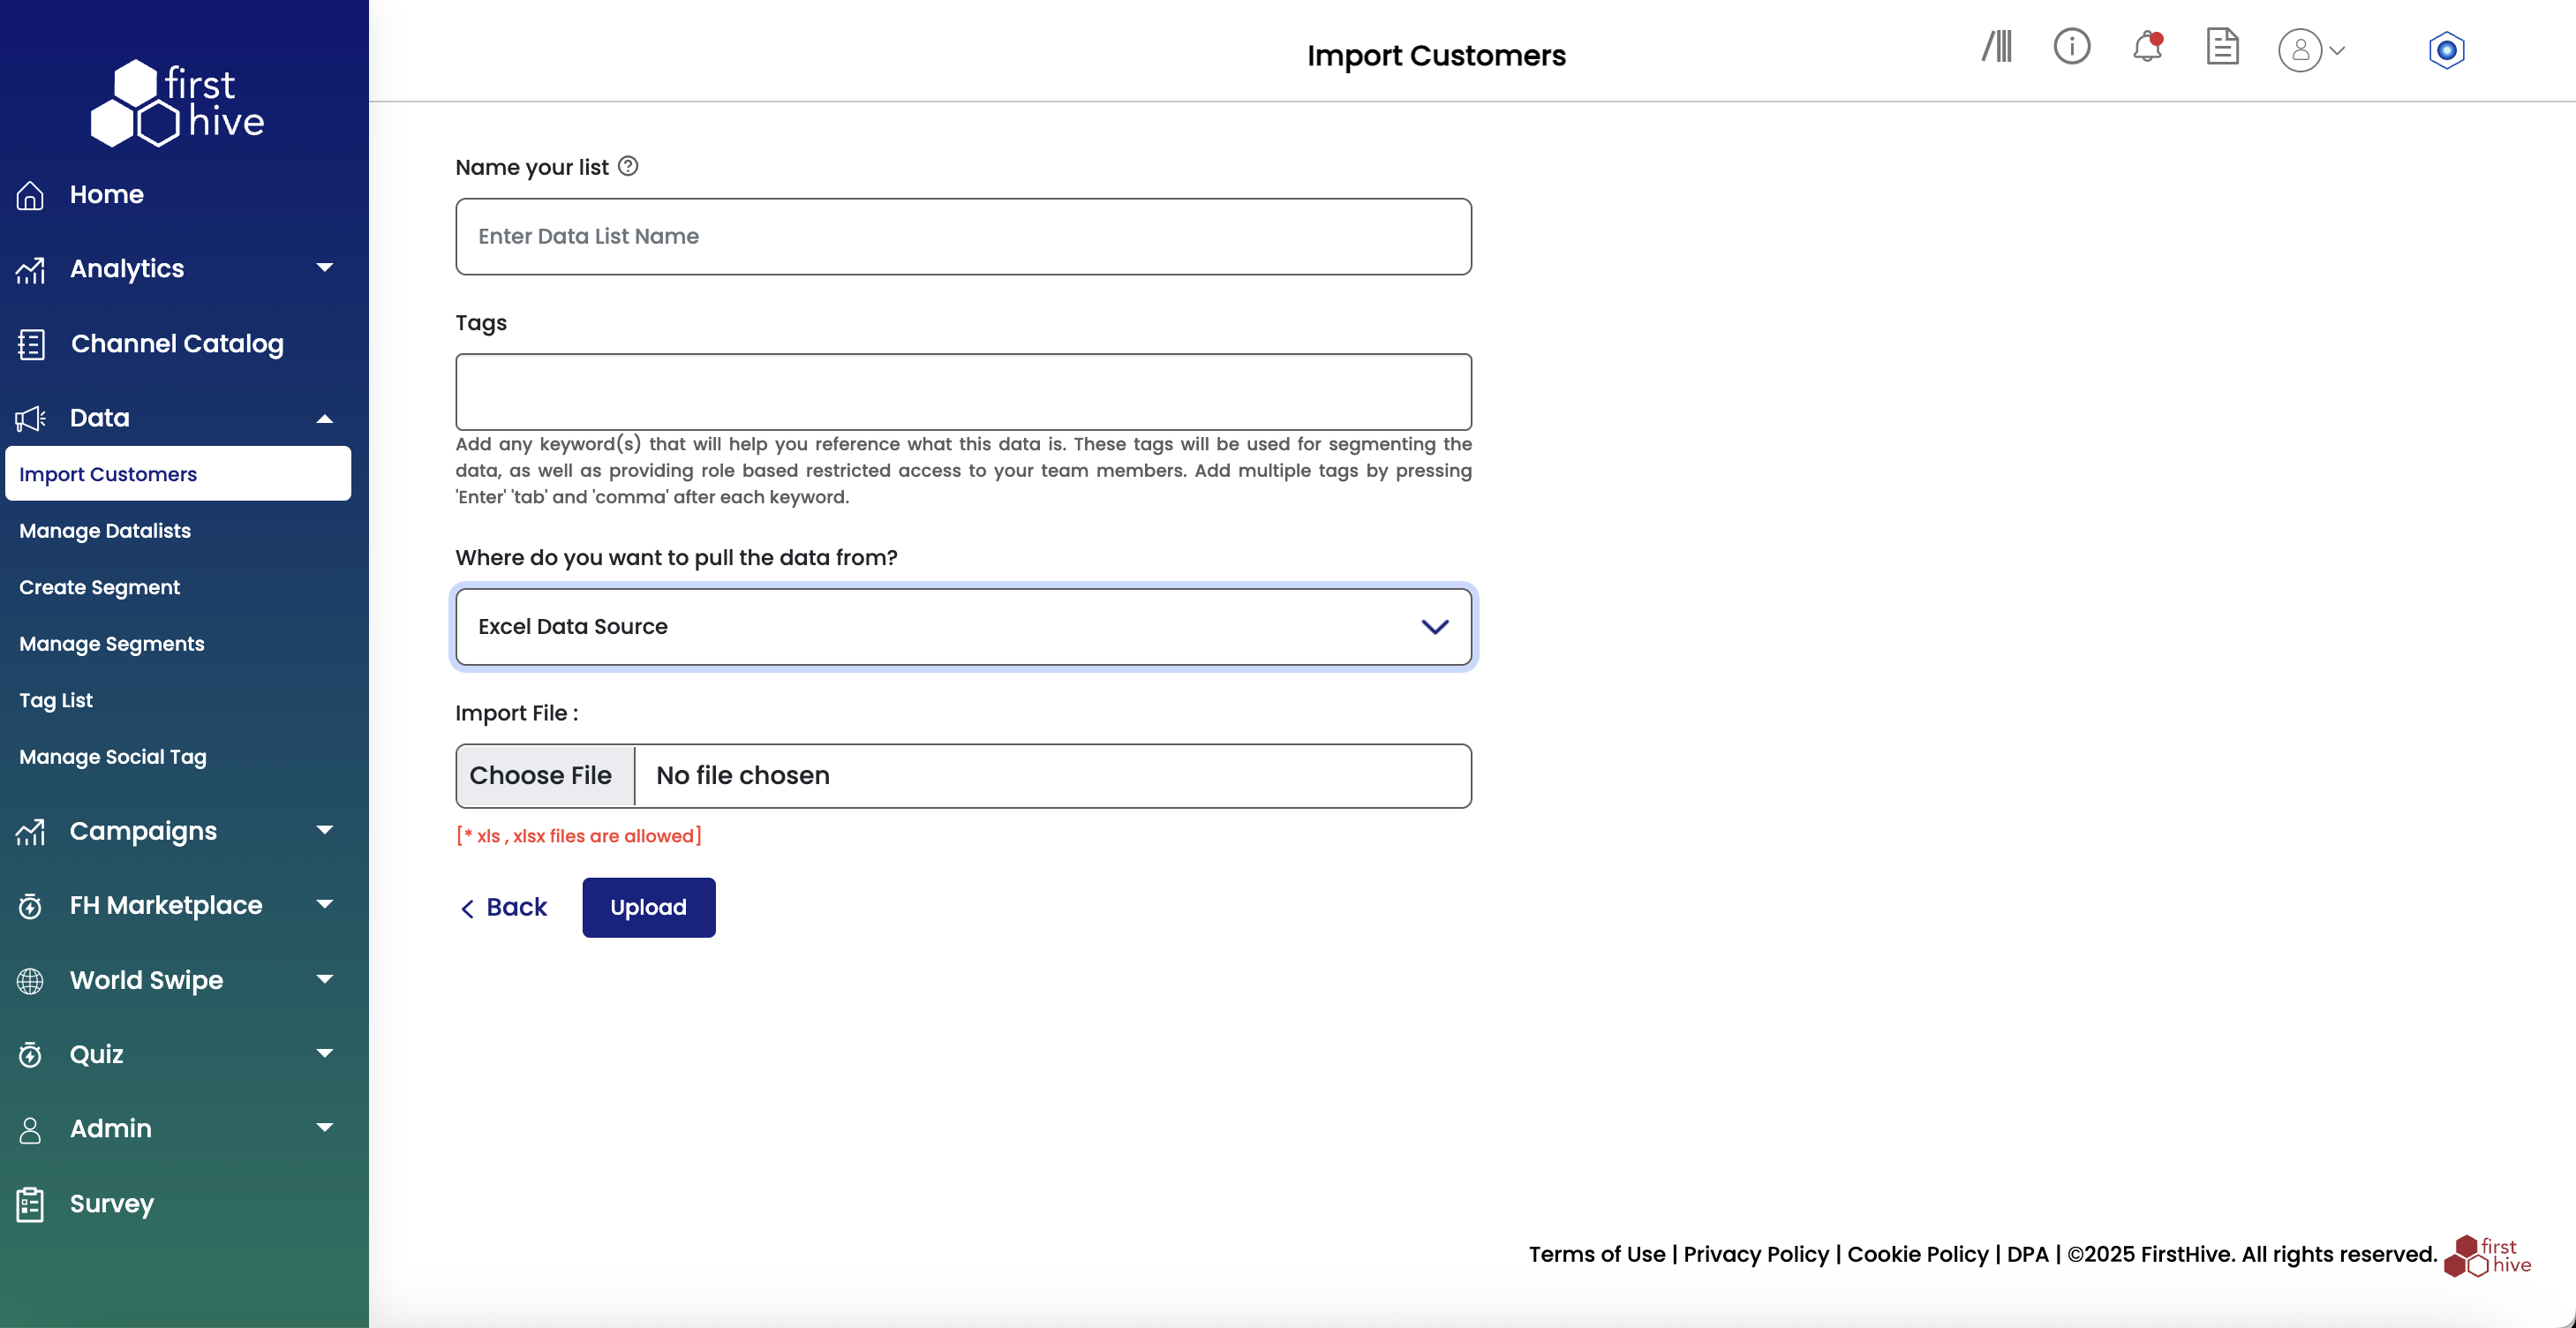This screenshot has height=1328, width=2576.
Task: Click Choose File button
Action: coord(545,776)
